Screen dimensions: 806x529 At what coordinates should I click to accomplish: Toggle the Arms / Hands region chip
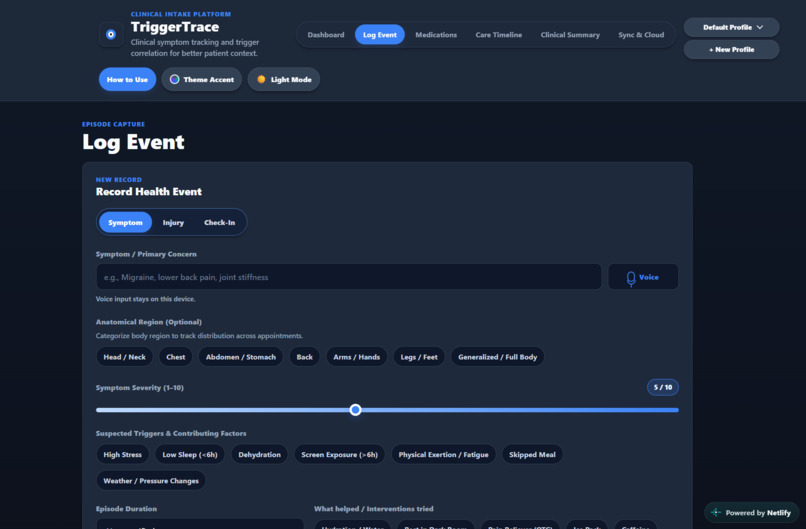click(357, 357)
